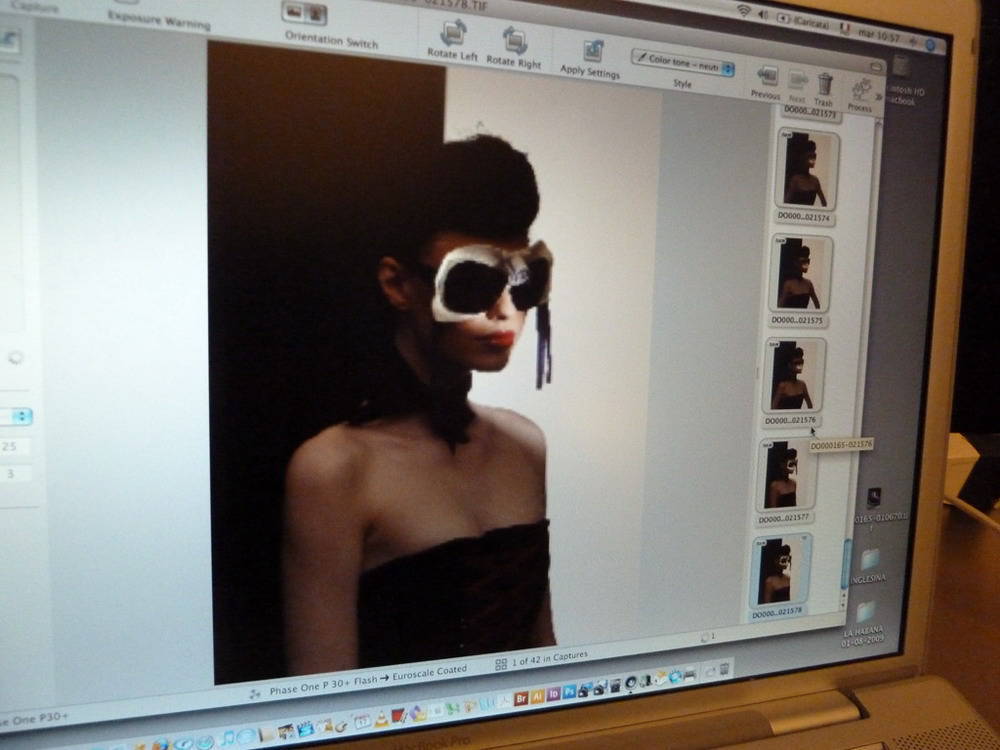Open the INGLESINA desktop folder

(868, 559)
